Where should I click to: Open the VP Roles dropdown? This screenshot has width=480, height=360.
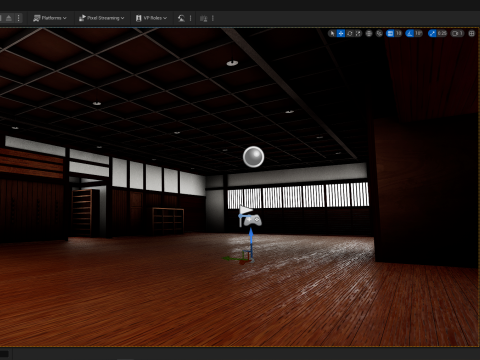tap(151, 18)
